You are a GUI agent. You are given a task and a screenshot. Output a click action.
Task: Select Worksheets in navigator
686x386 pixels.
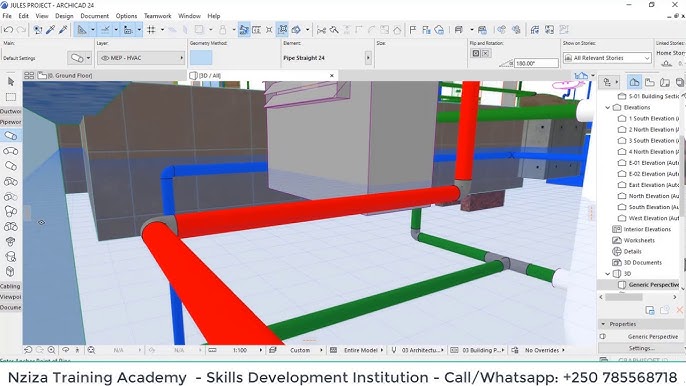point(634,240)
